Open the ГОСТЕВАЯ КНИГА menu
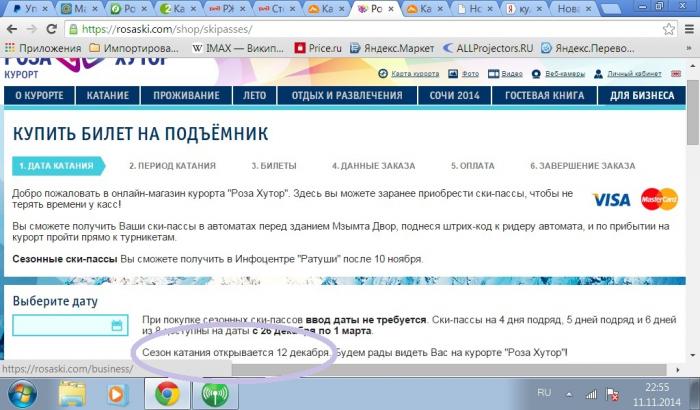 click(544, 96)
